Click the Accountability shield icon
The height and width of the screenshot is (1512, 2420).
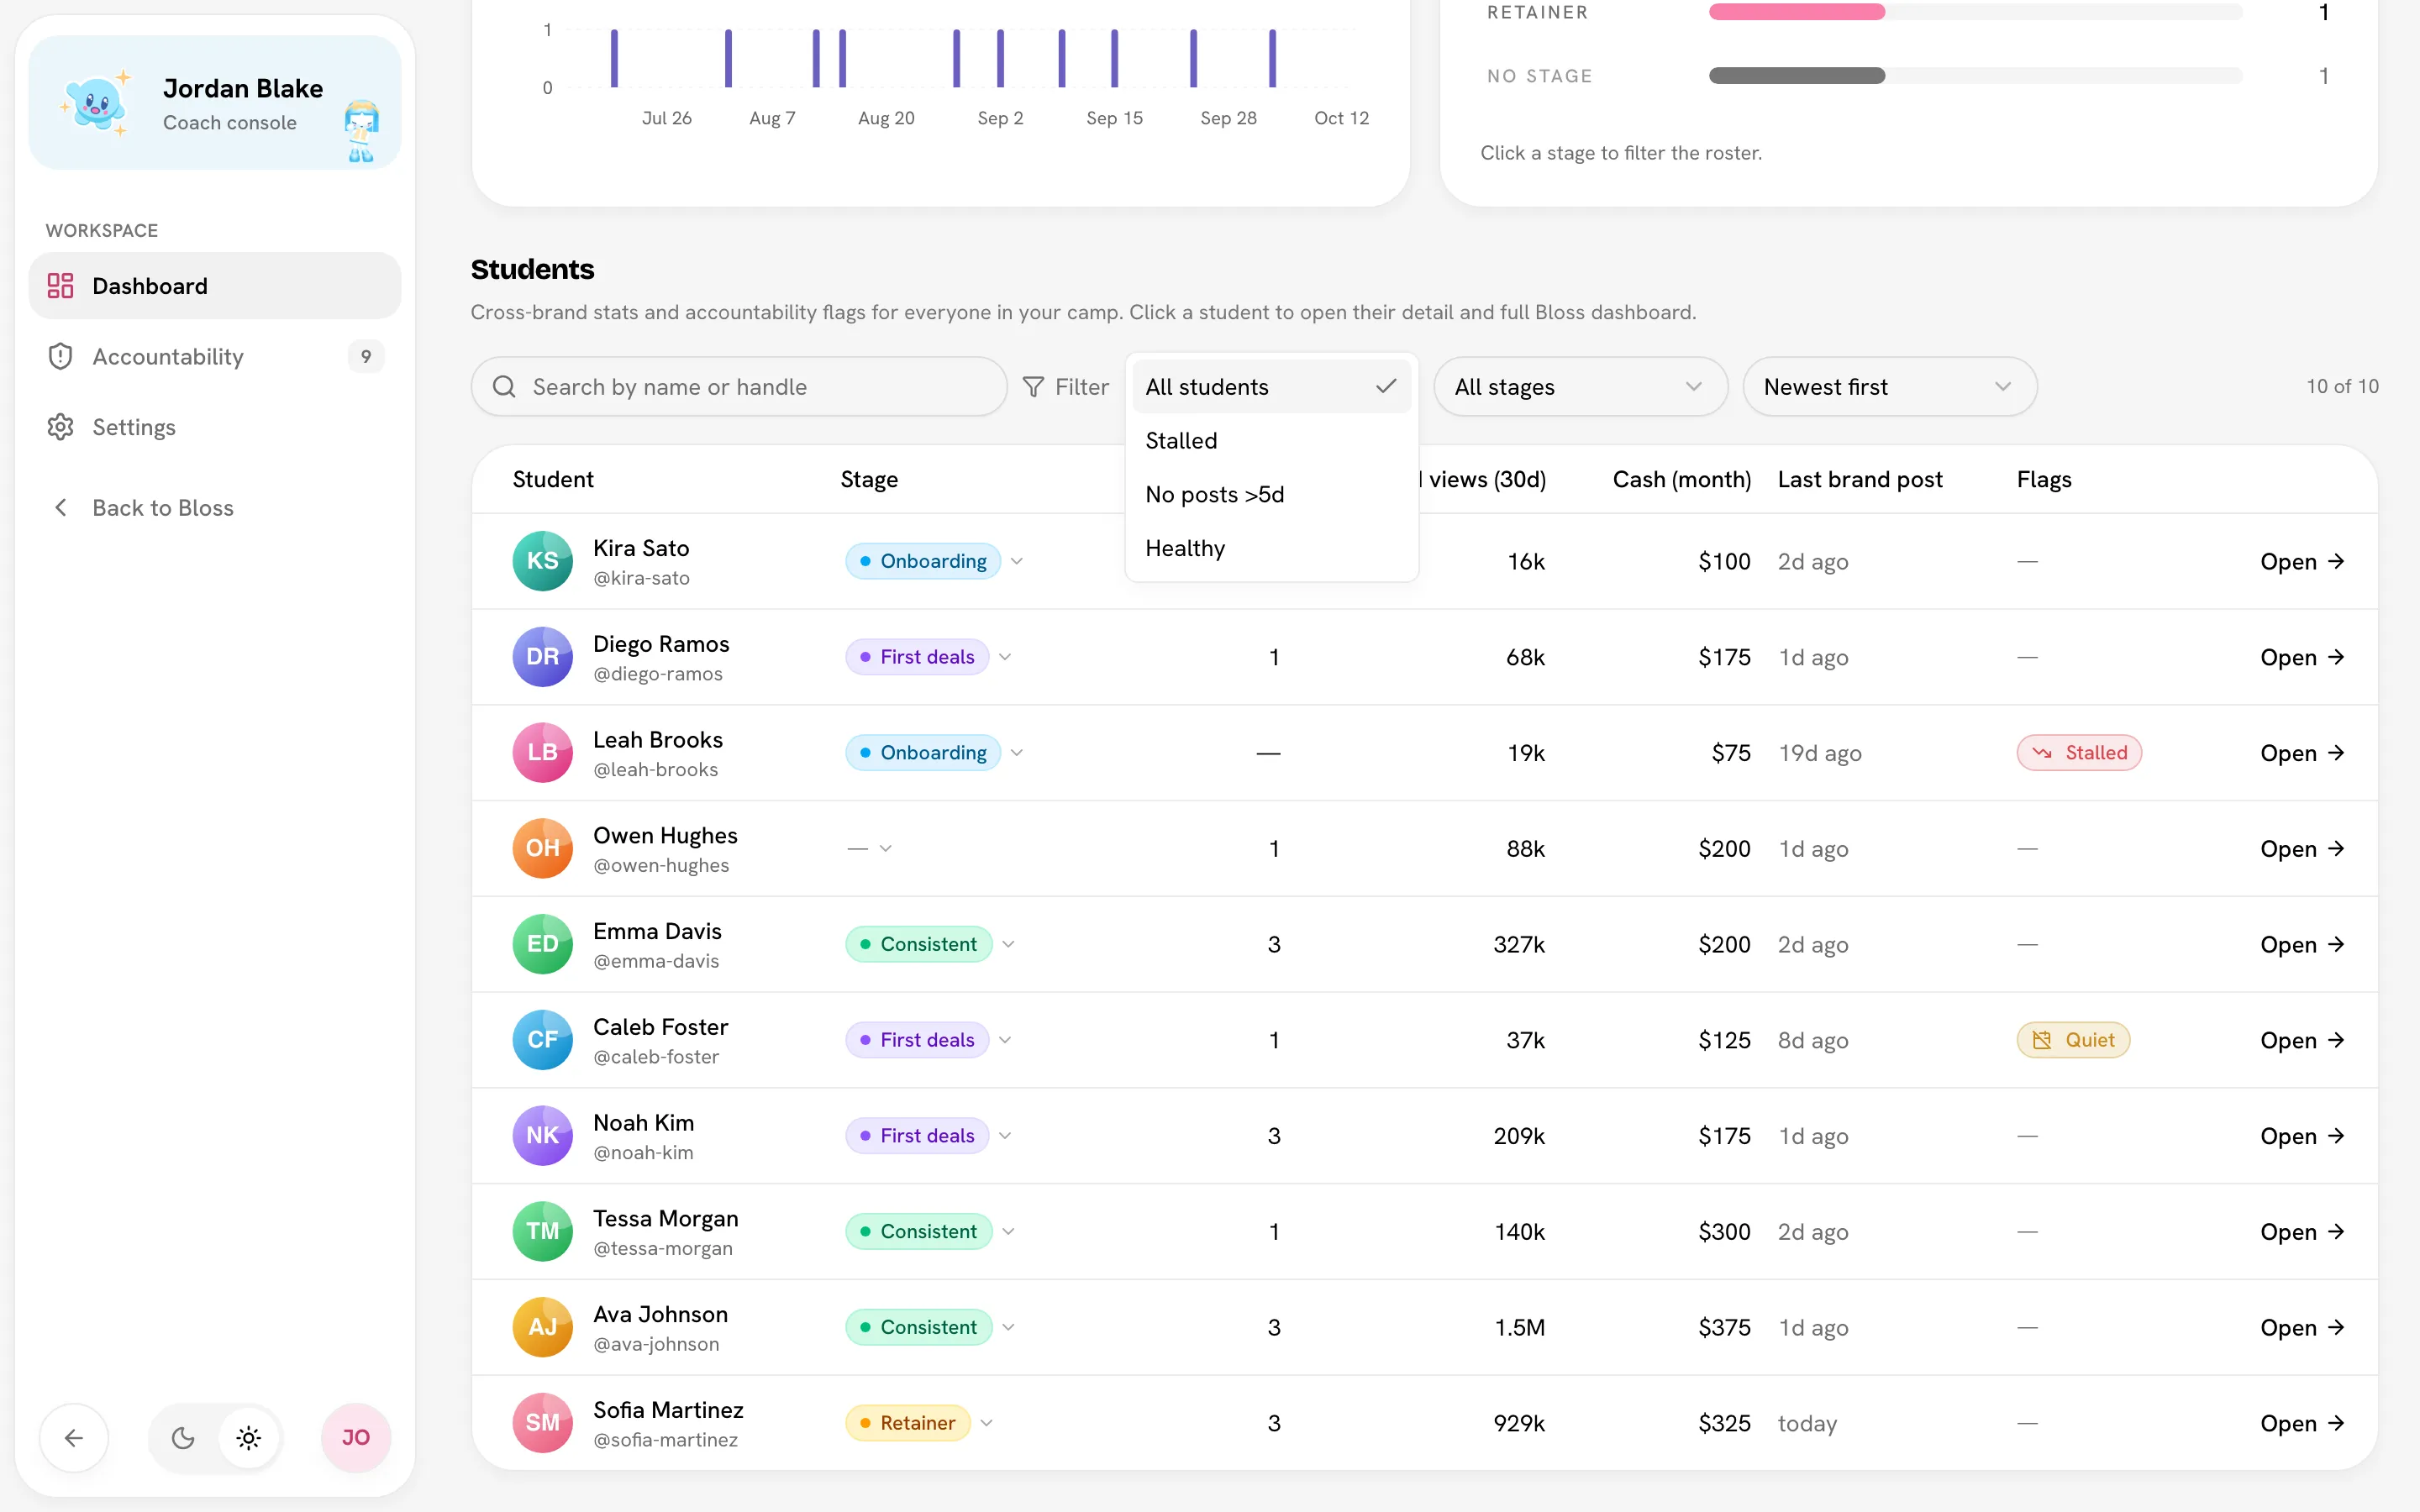tap(60, 356)
